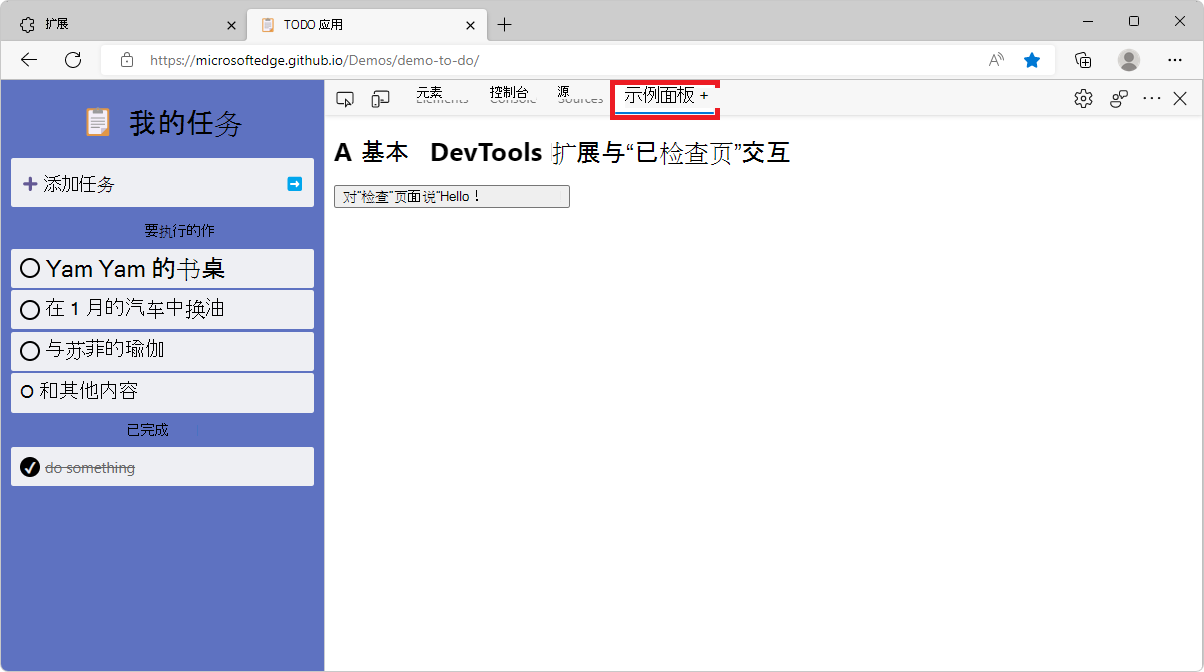Open the More tabs plus control in DevTools

[704, 96]
